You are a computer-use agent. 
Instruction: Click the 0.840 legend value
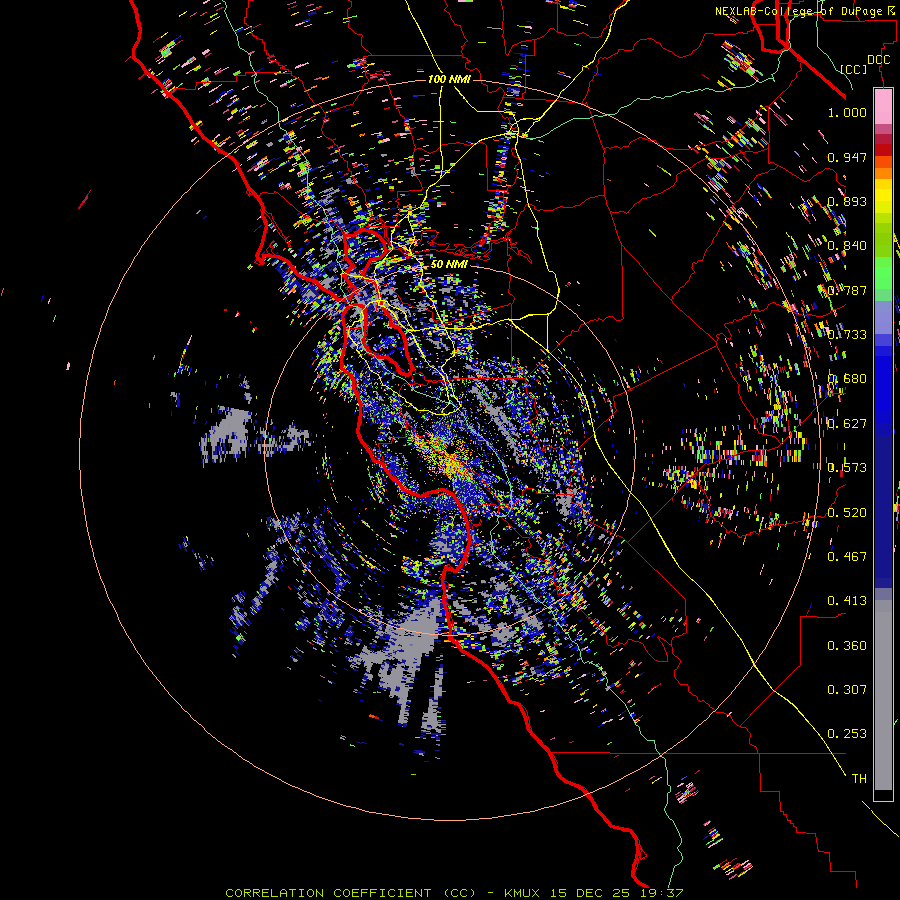(847, 245)
